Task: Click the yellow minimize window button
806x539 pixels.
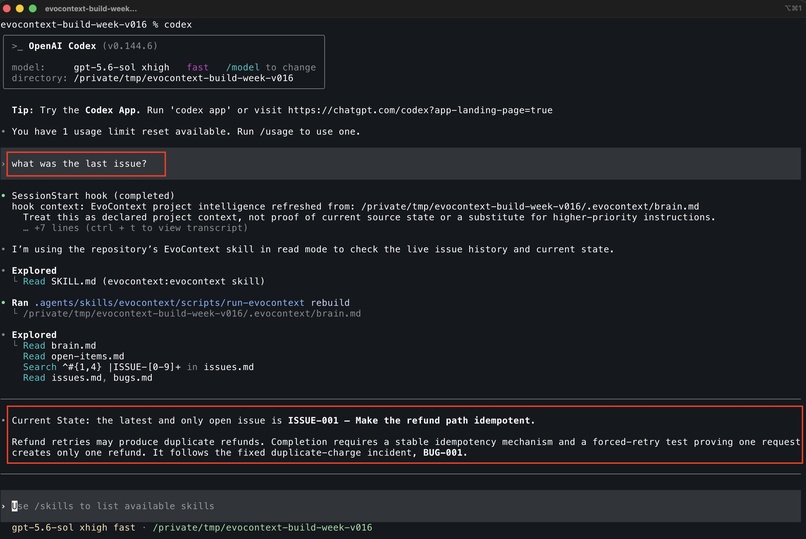Action: click(20, 8)
